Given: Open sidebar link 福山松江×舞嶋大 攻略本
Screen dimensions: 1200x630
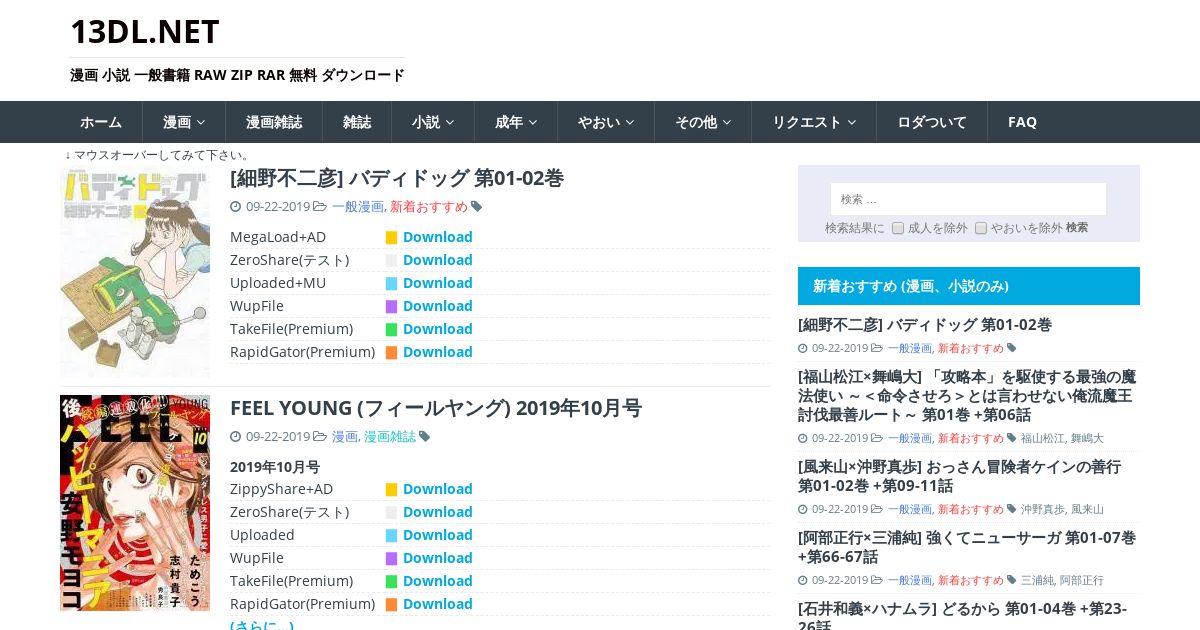Looking at the screenshot, I should (x=967, y=396).
